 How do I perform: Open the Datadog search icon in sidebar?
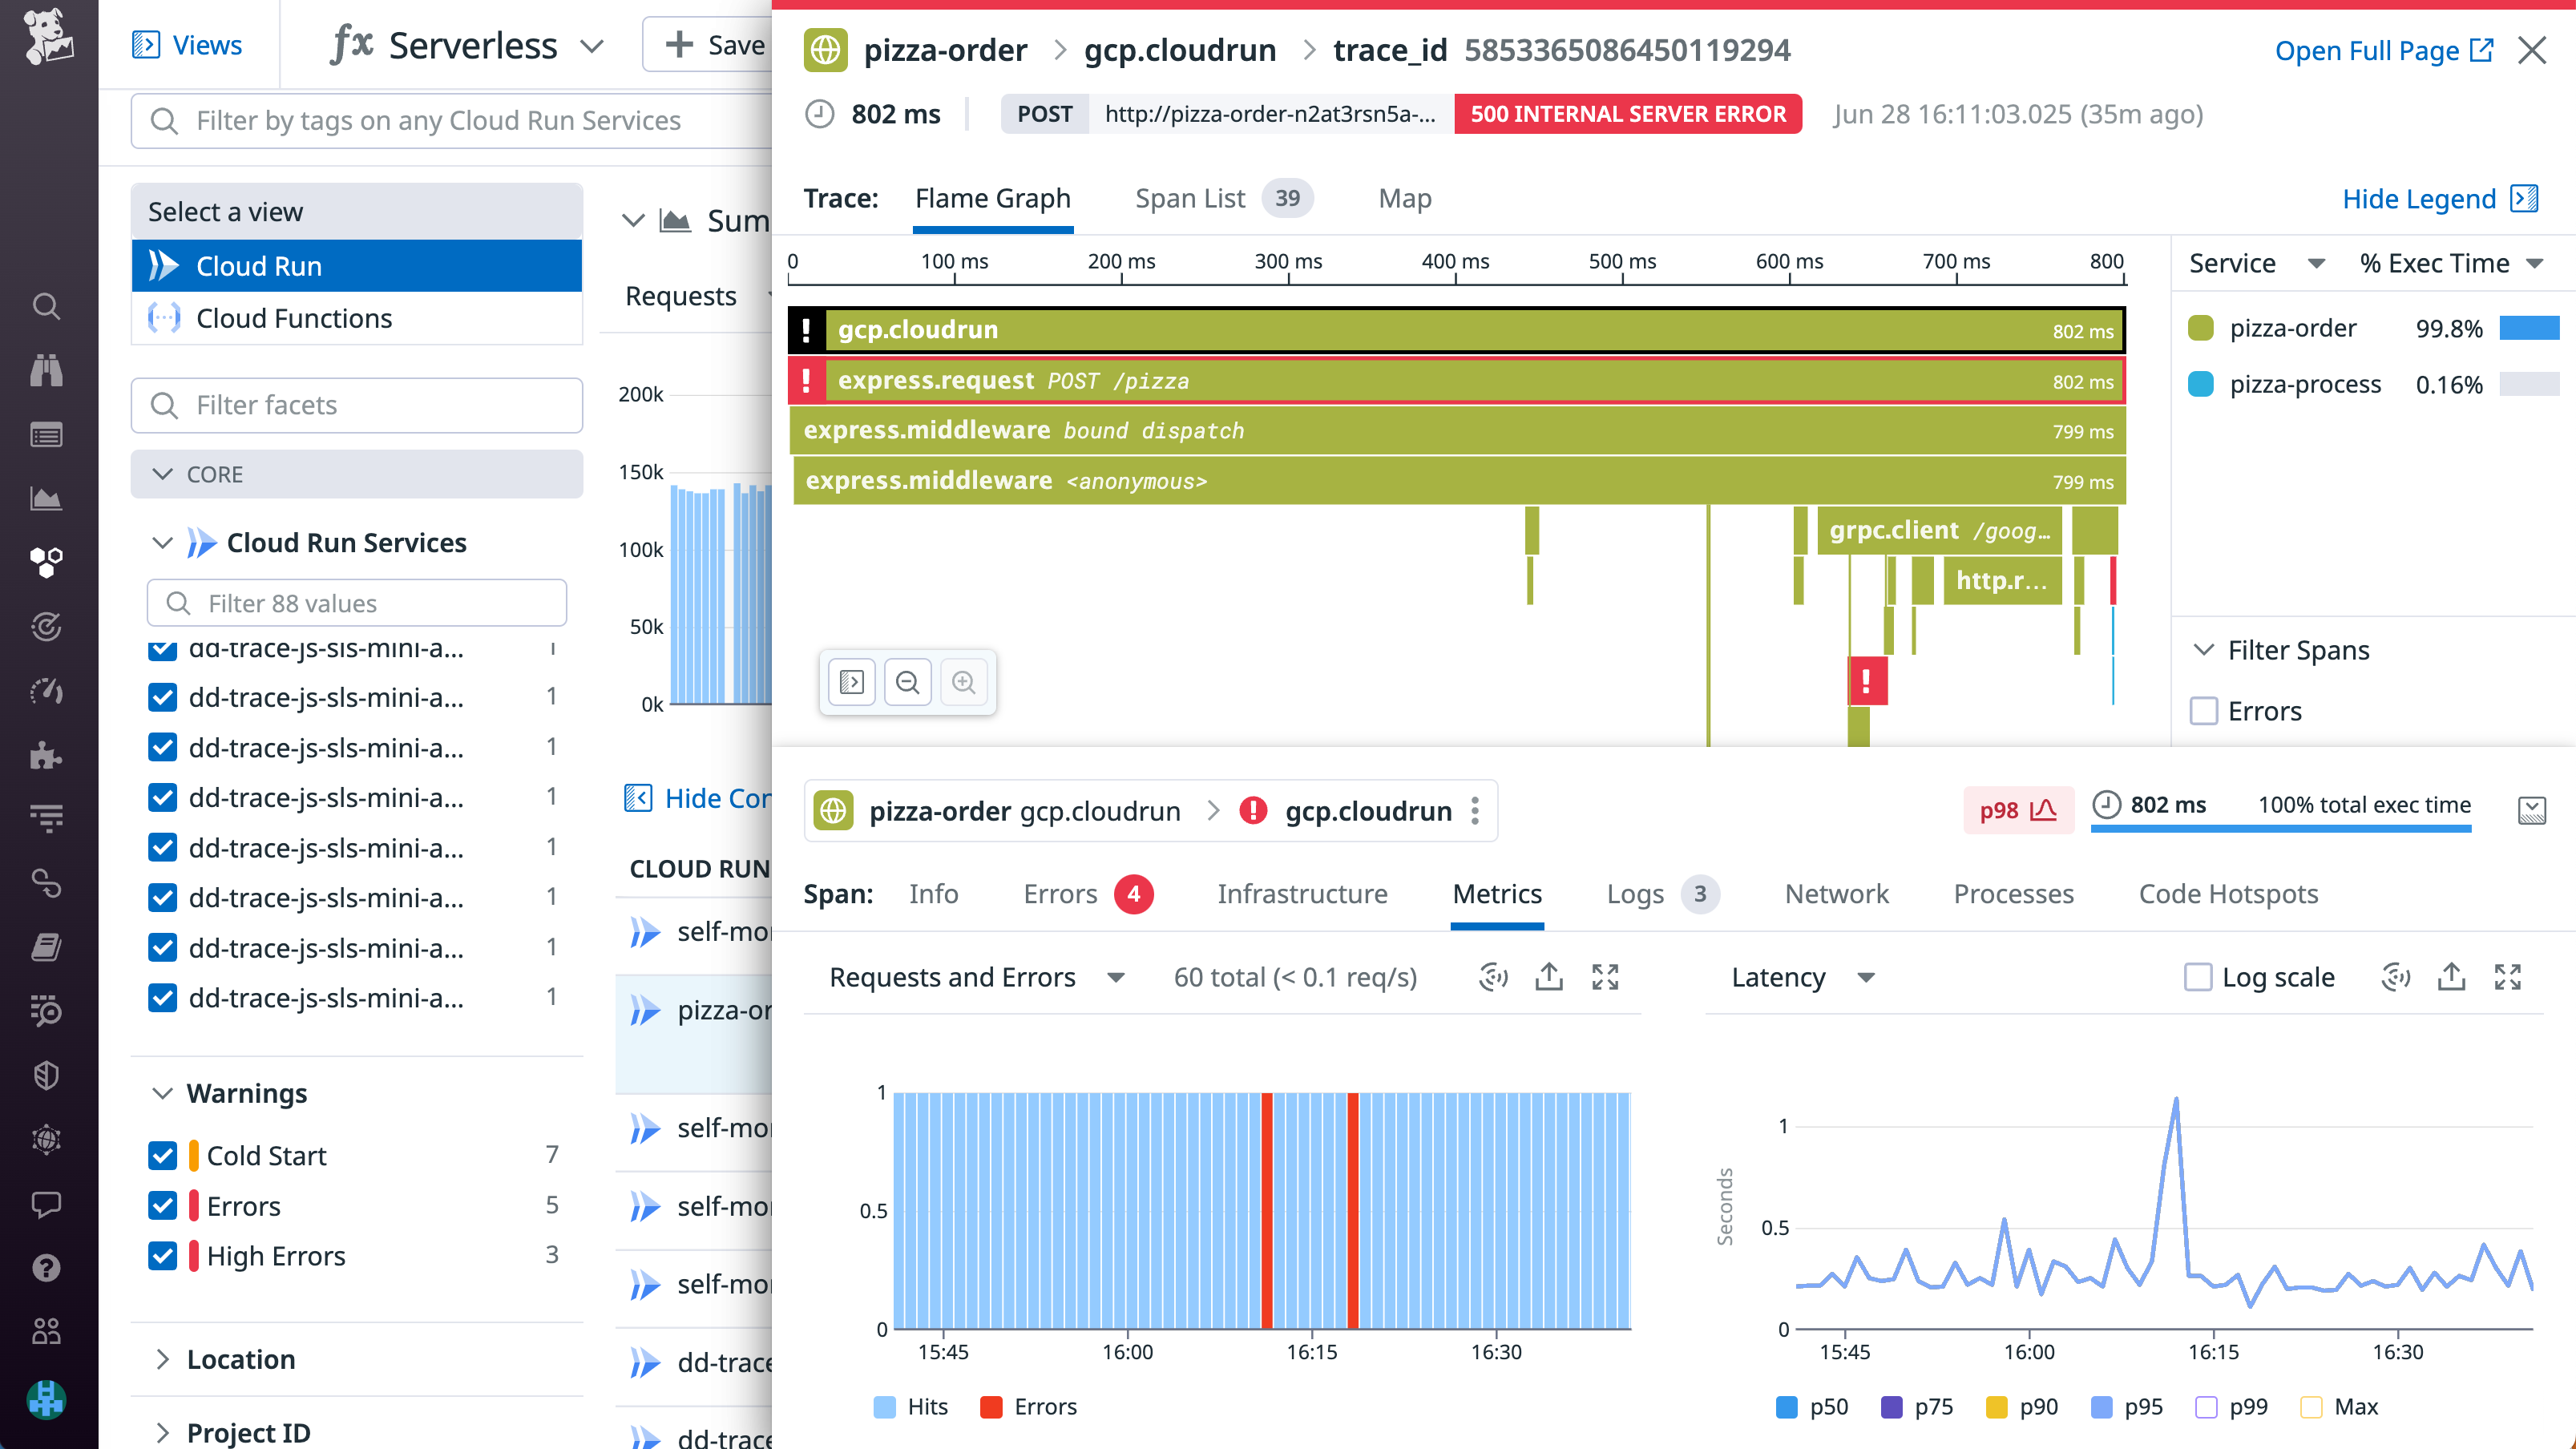[47, 307]
